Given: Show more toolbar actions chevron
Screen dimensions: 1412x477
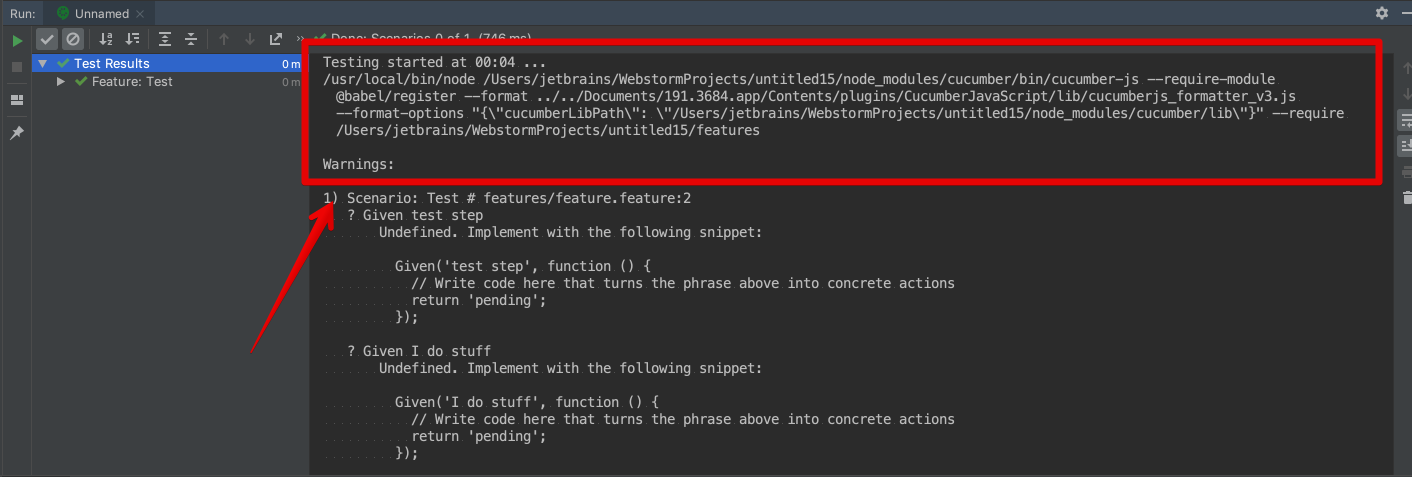Looking at the screenshot, I should point(301,39).
